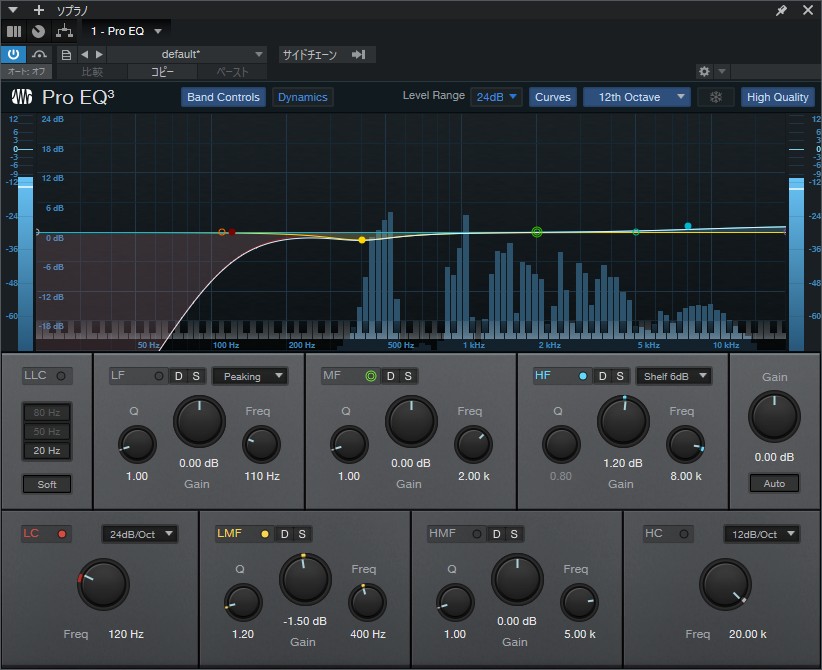822x670 pixels.
Task: Select the Band Controls tab
Action: [x=222, y=97]
